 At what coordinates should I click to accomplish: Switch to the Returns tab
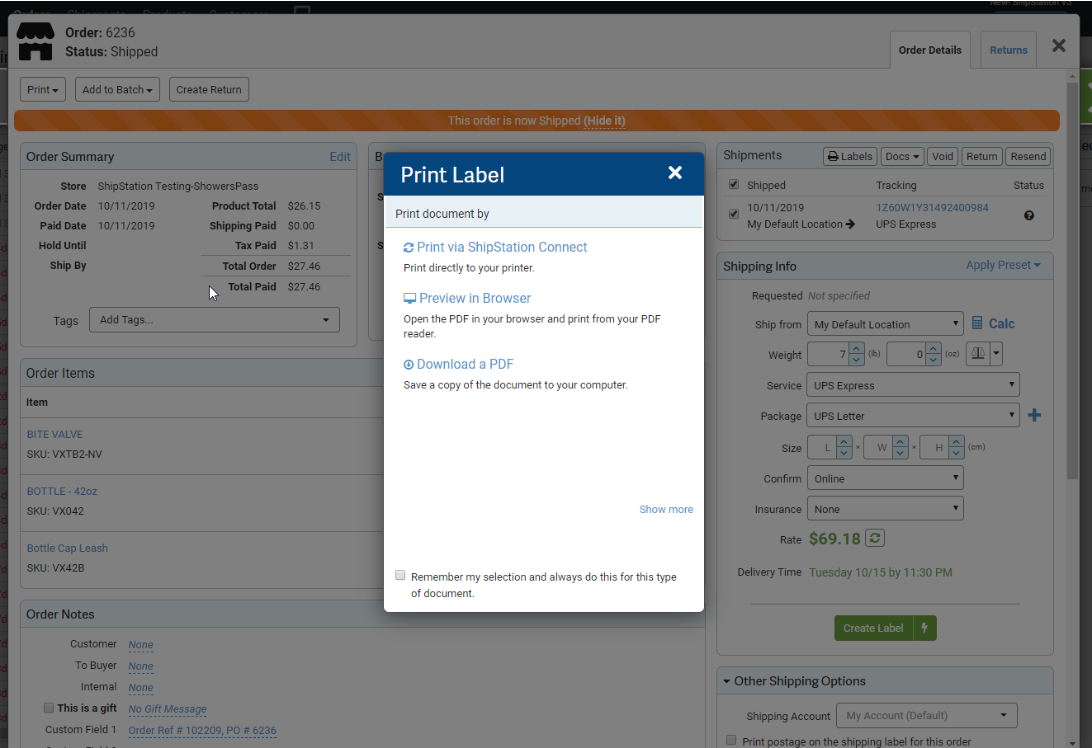pyautogui.click(x=1008, y=50)
